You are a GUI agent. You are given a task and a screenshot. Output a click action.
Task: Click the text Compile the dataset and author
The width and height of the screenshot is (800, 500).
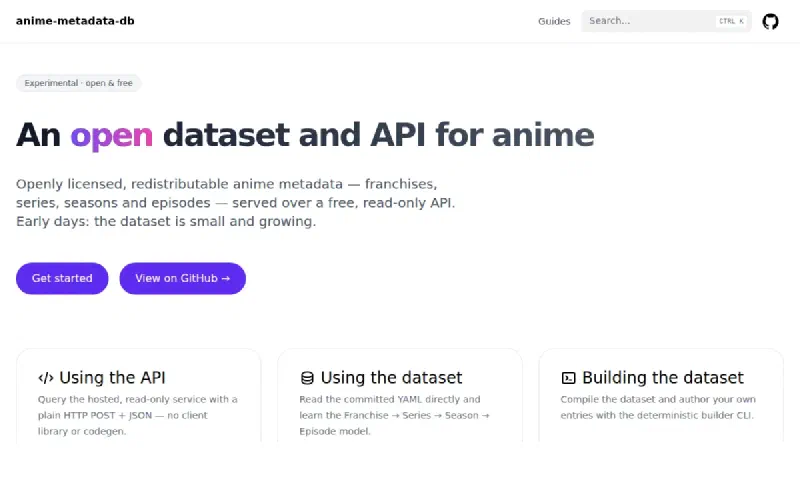(x=636, y=399)
